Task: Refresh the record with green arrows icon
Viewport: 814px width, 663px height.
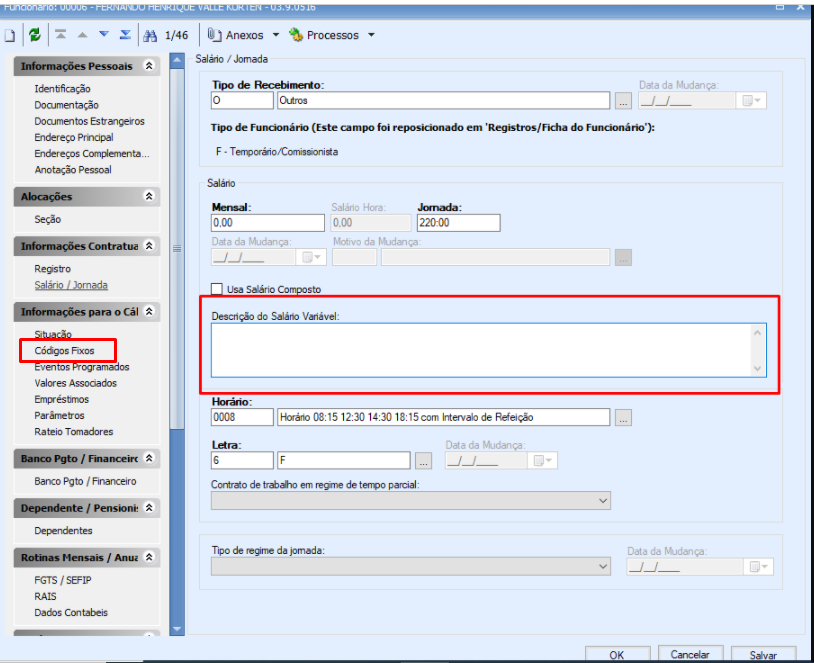Action: [x=35, y=35]
